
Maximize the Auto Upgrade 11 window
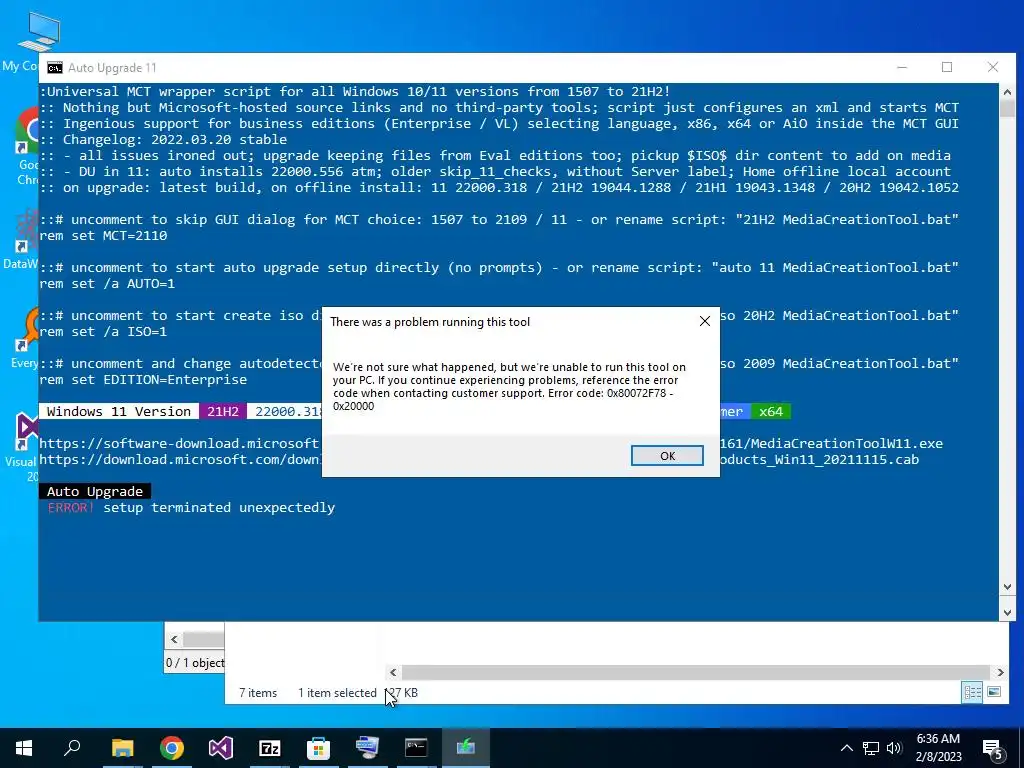[947, 67]
